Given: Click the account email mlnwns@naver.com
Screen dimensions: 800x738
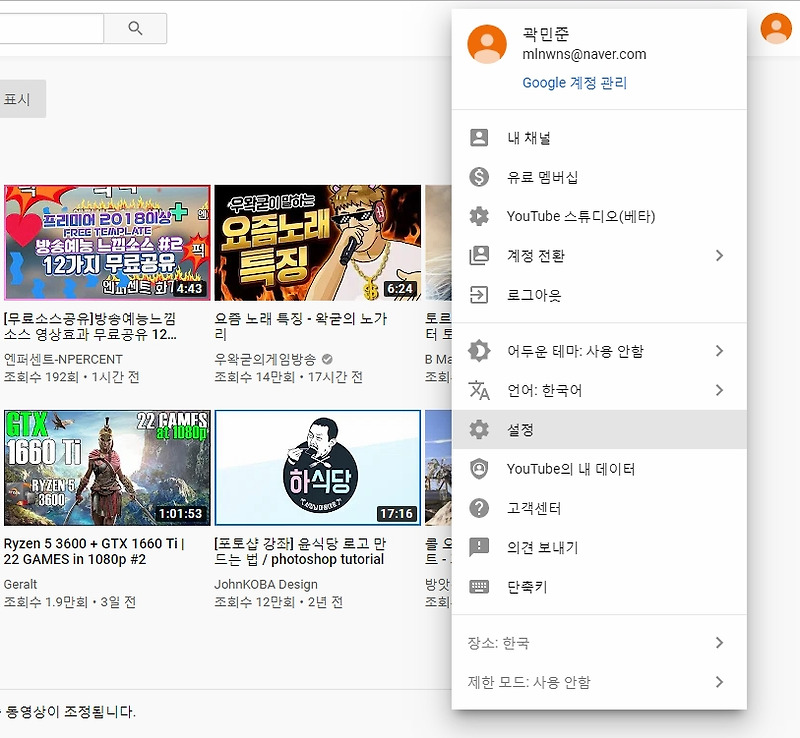Looking at the screenshot, I should tap(584, 54).
